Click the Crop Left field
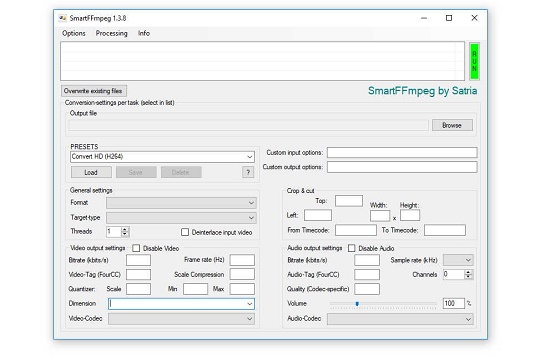The width and height of the screenshot is (550, 360). point(318,215)
